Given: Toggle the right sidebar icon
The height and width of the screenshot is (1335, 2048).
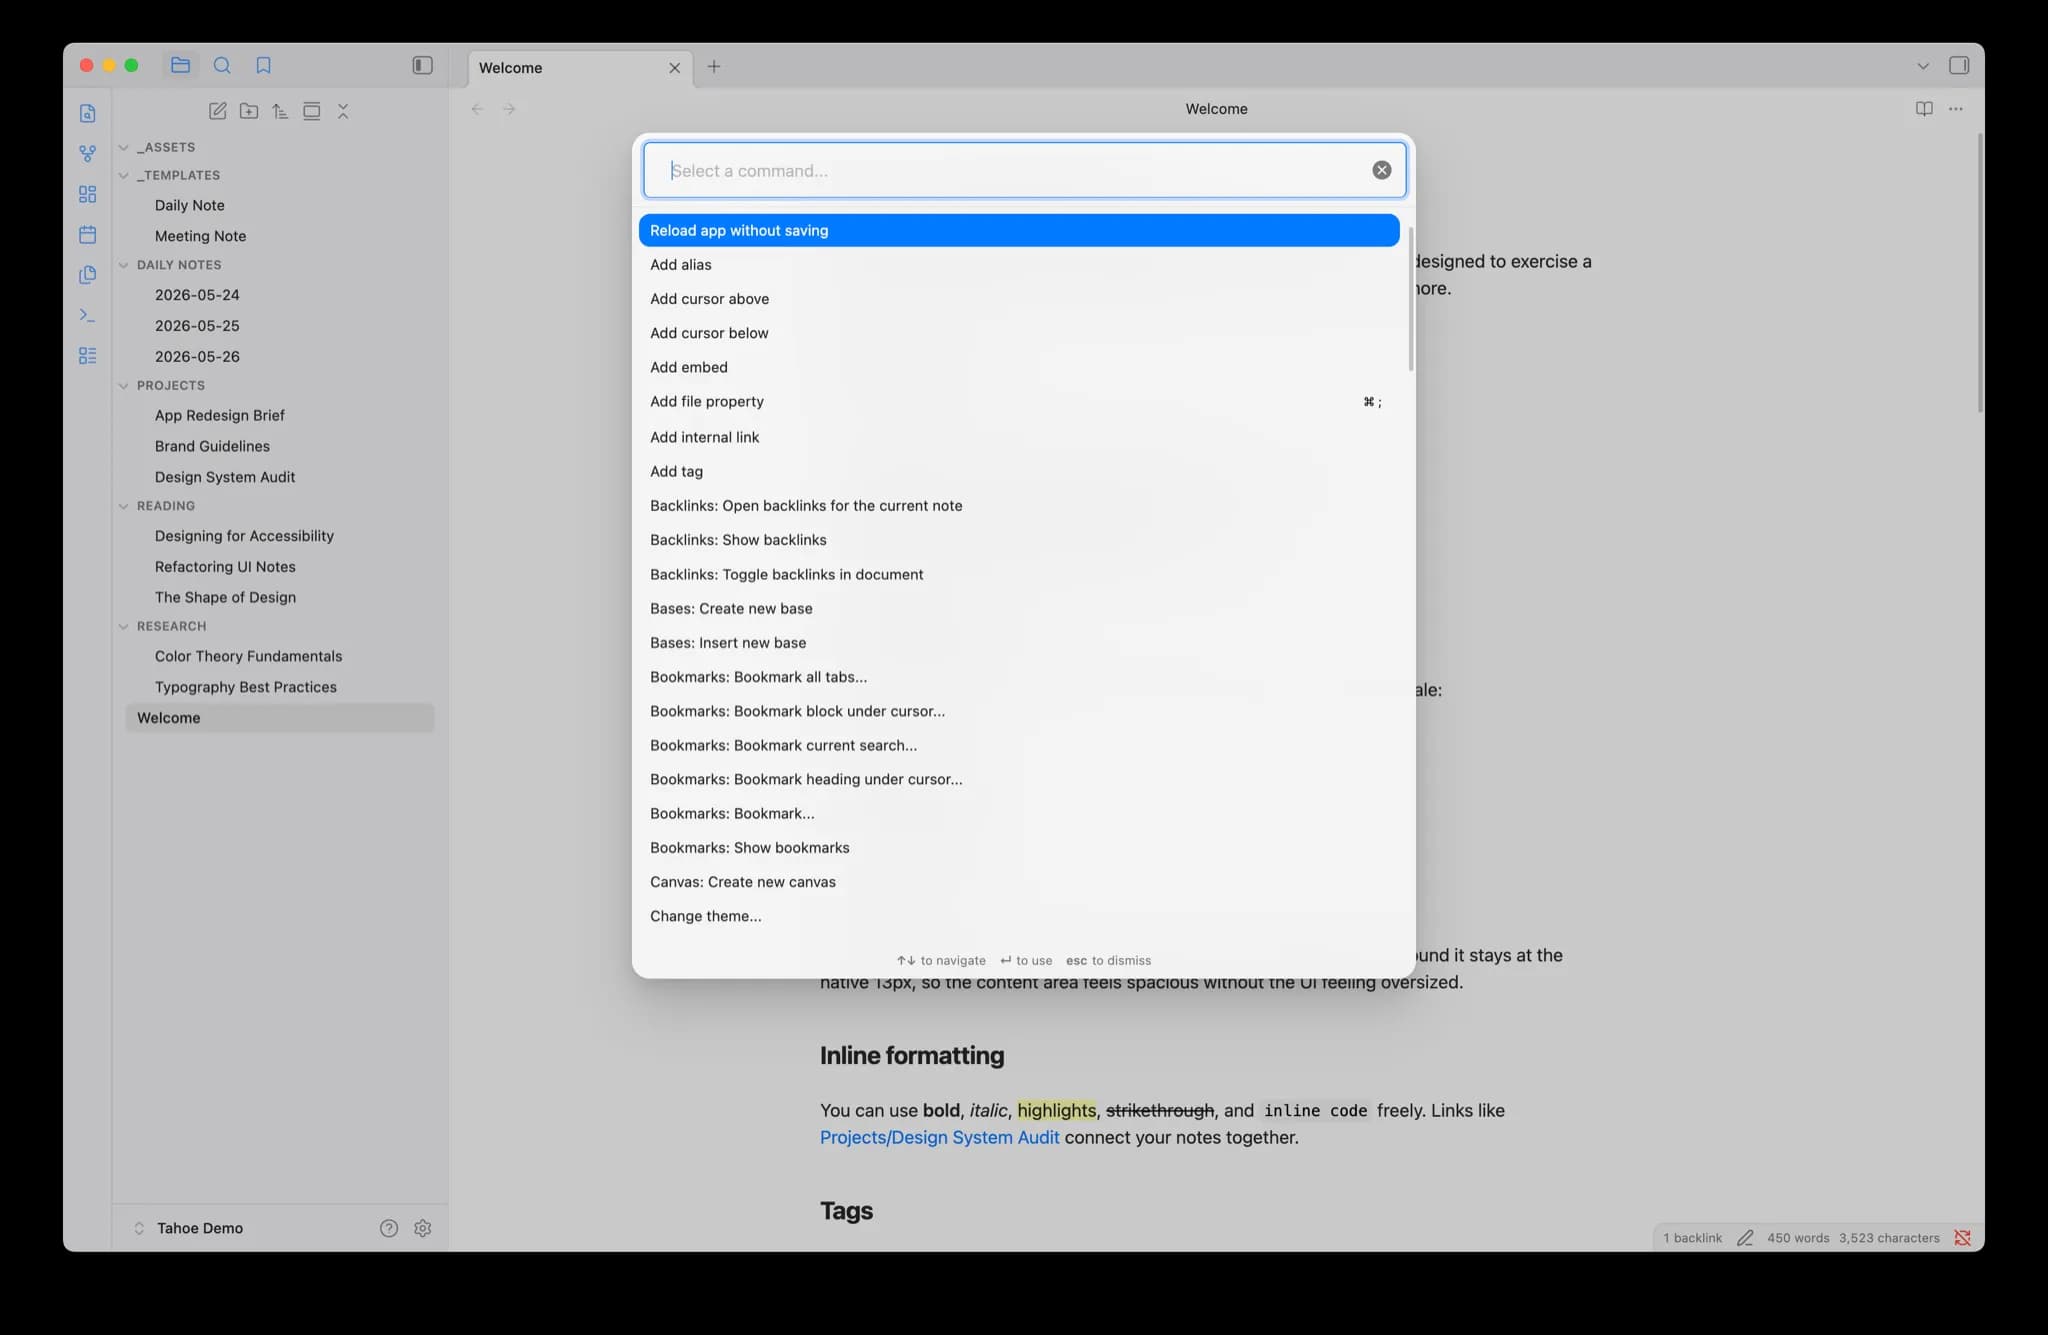Looking at the screenshot, I should pyautogui.click(x=1958, y=66).
